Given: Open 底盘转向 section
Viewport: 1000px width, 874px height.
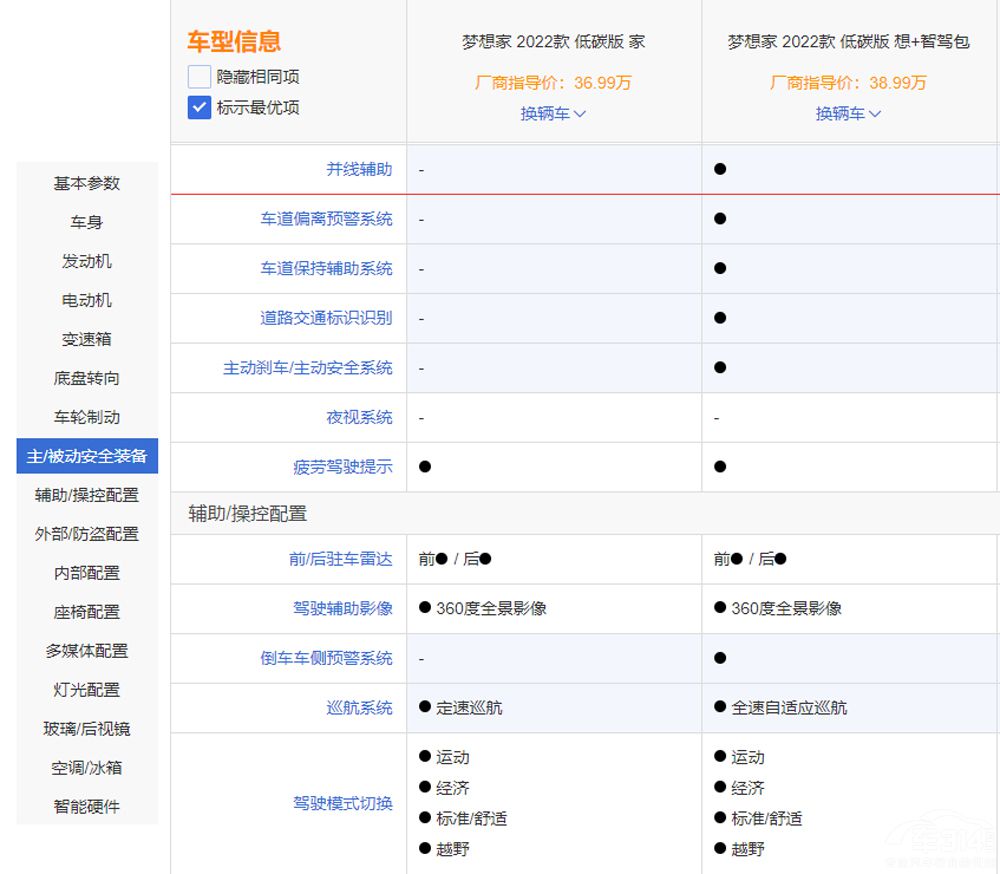Looking at the screenshot, I should [87, 378].
